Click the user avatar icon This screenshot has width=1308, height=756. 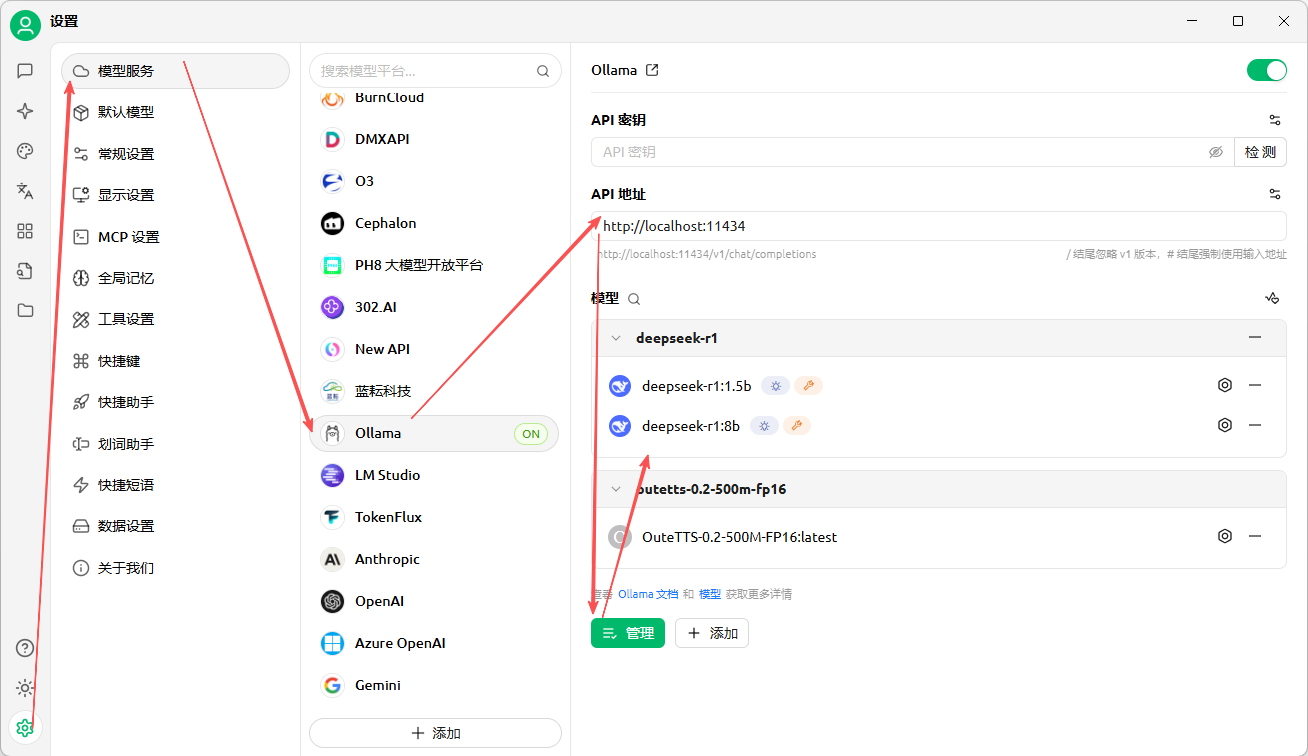25,25
